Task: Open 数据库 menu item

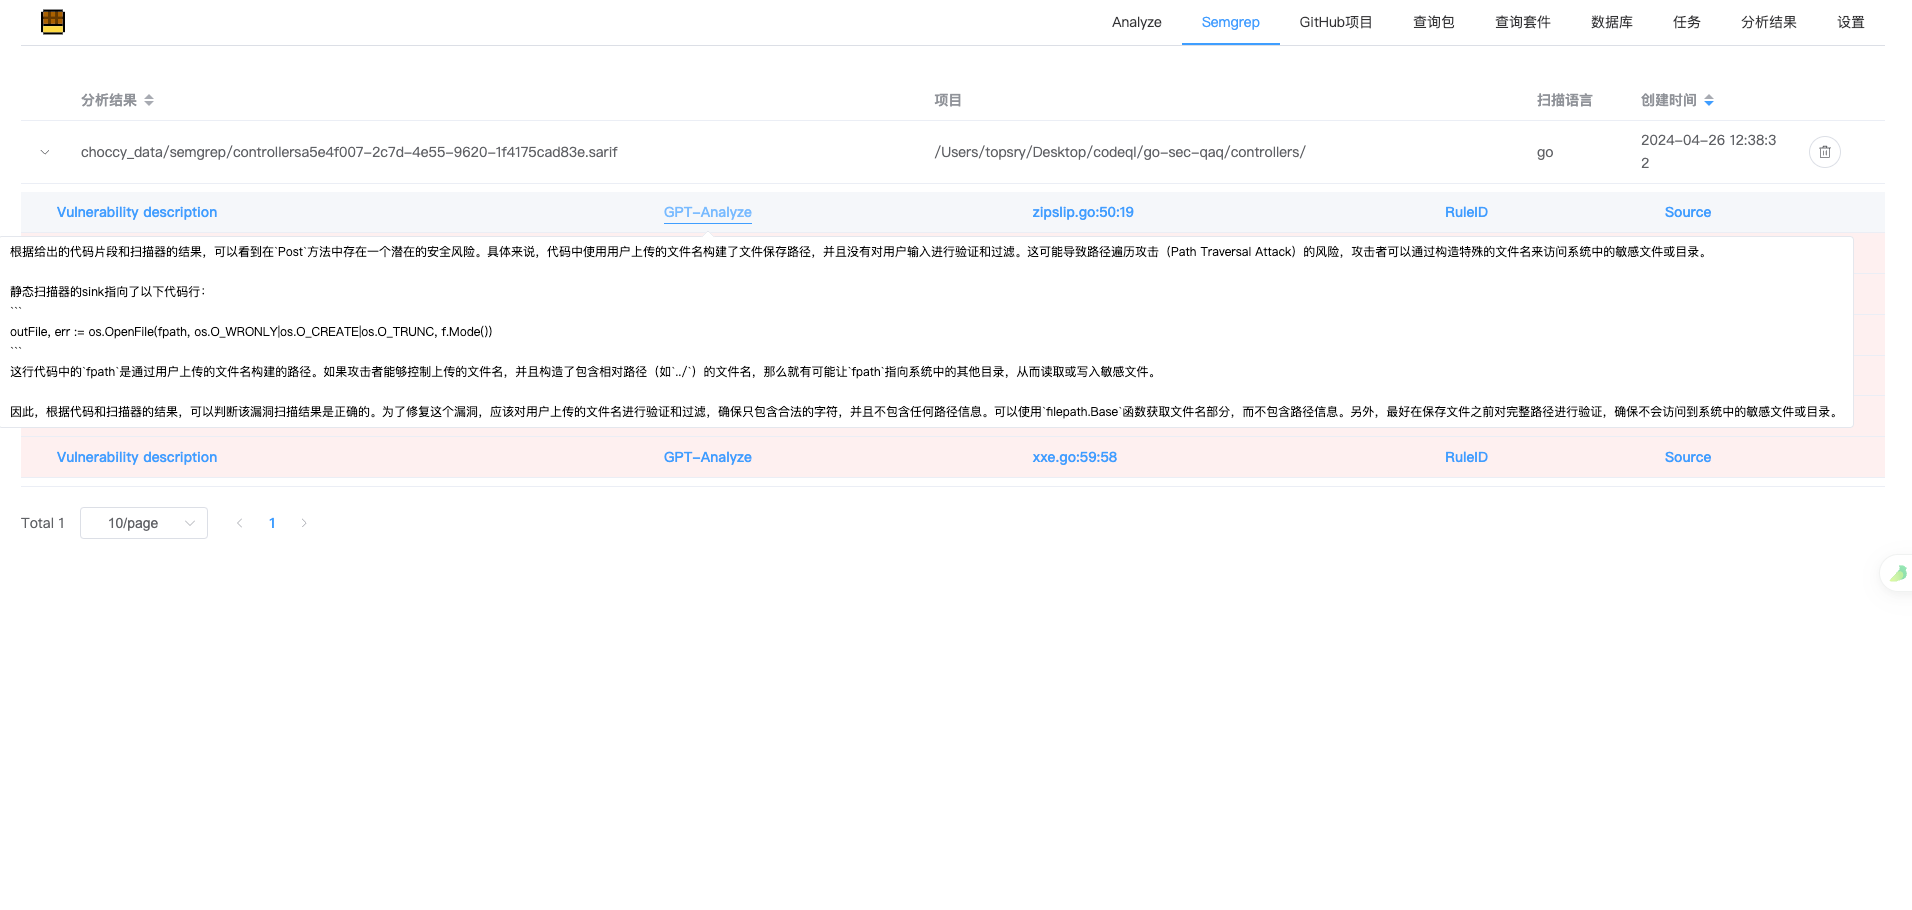Action: [x=1612, y=22]
